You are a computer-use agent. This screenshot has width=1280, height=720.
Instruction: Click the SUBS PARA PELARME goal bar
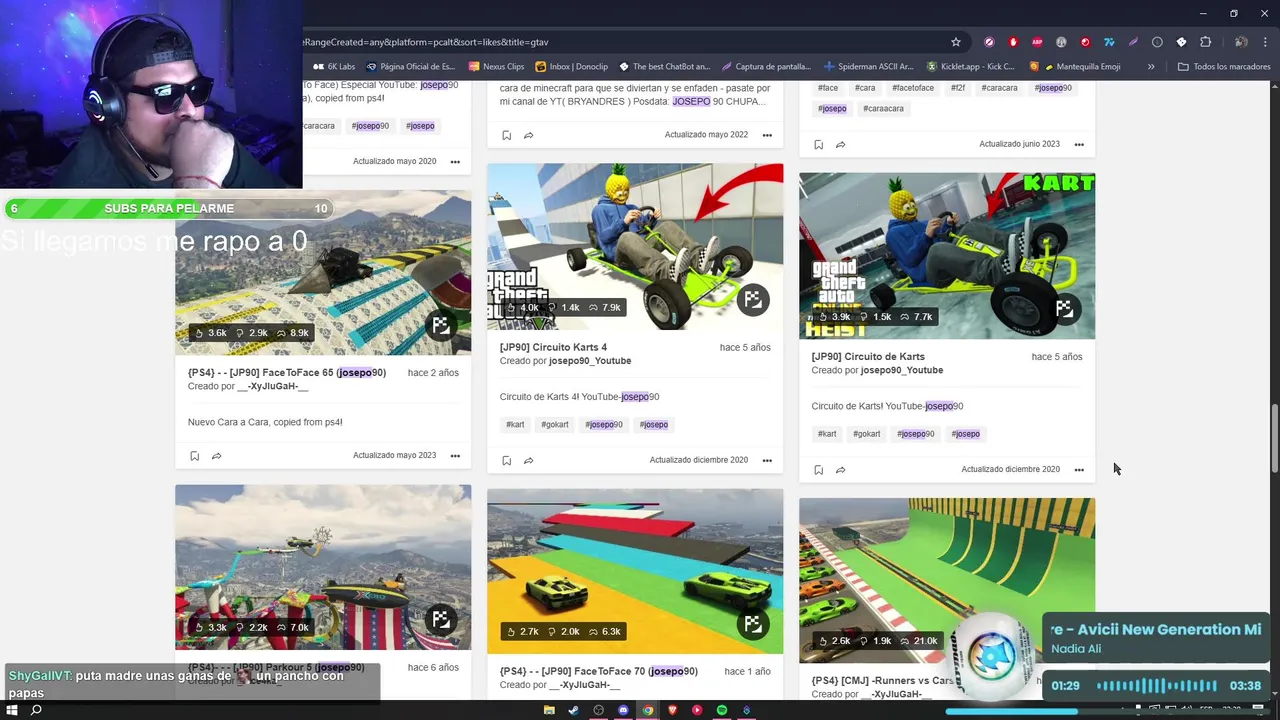[x=168, y=209]
